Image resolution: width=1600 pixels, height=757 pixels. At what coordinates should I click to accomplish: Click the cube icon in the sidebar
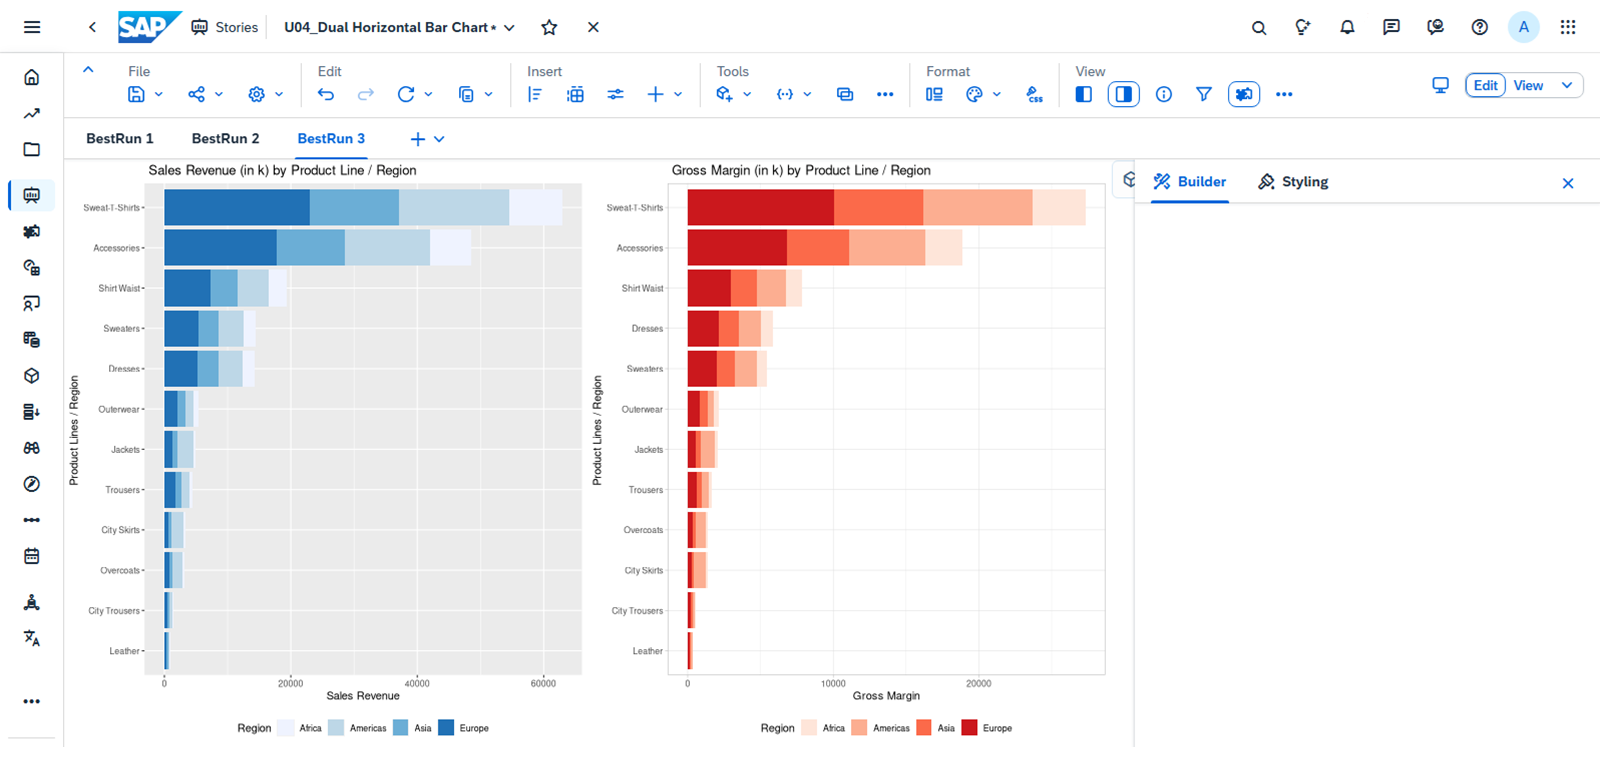pyautogui.click(x=32, y=376)
